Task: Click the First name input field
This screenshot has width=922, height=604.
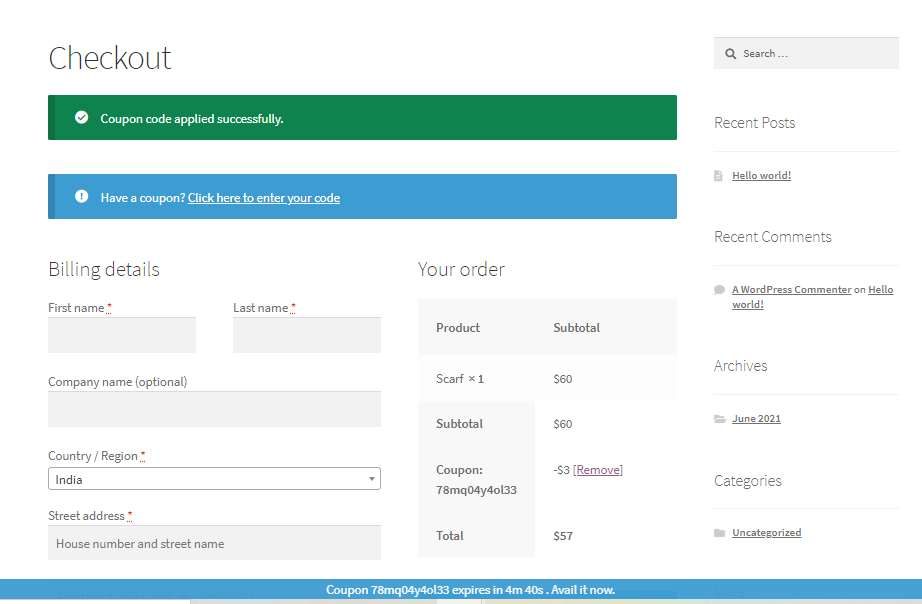Action: [x=122, y=335]
